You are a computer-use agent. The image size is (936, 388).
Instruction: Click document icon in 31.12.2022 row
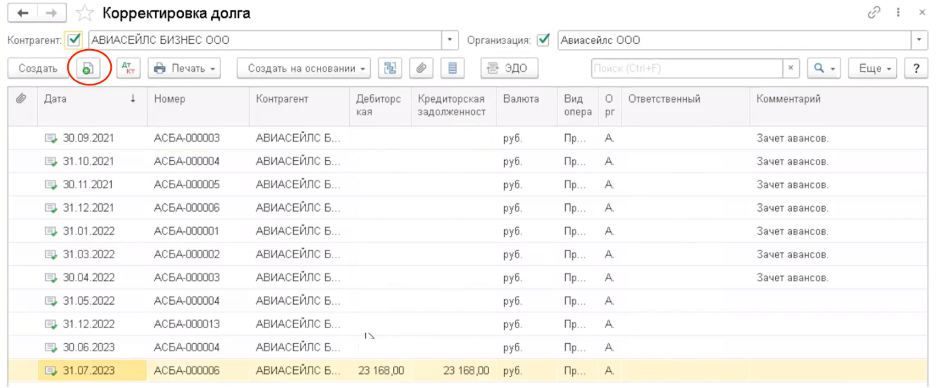coord(51,324)
